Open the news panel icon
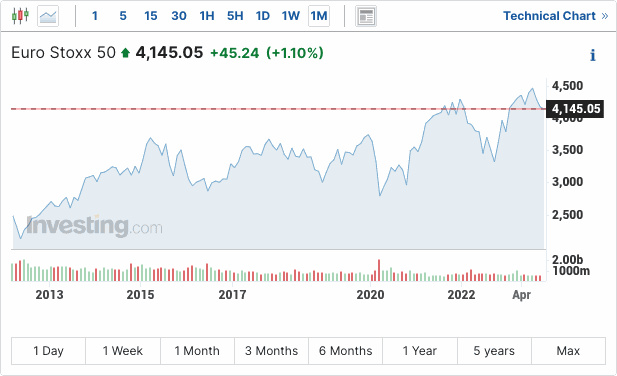617x376 pixels. tap(366, 16)
